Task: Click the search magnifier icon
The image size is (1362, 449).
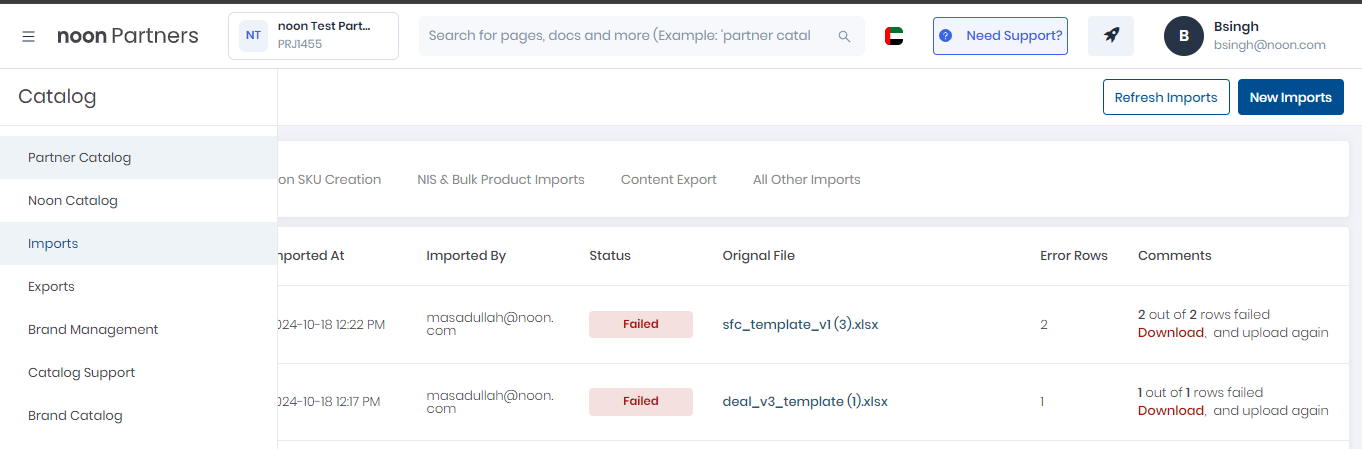Action: point(844,36)
